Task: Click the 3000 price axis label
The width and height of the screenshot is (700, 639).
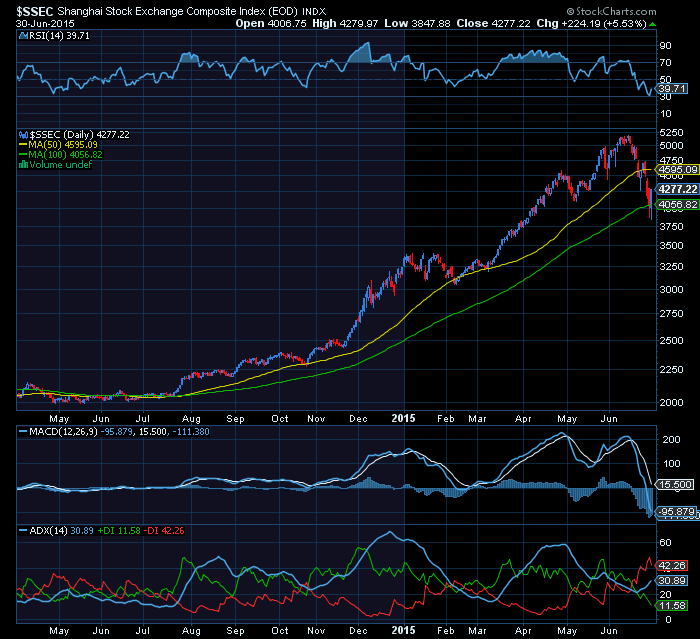Action: [x=671, y=289]
